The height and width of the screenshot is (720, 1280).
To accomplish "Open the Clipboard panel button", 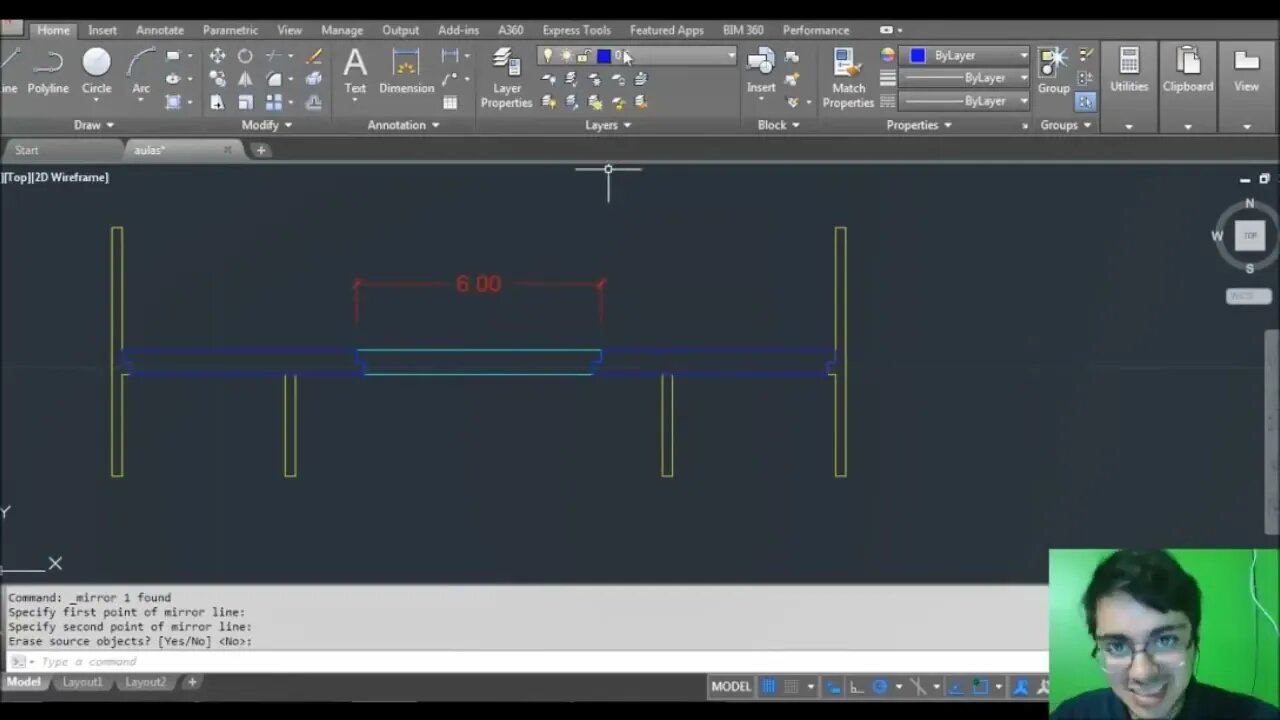I will pos(1188,87).
